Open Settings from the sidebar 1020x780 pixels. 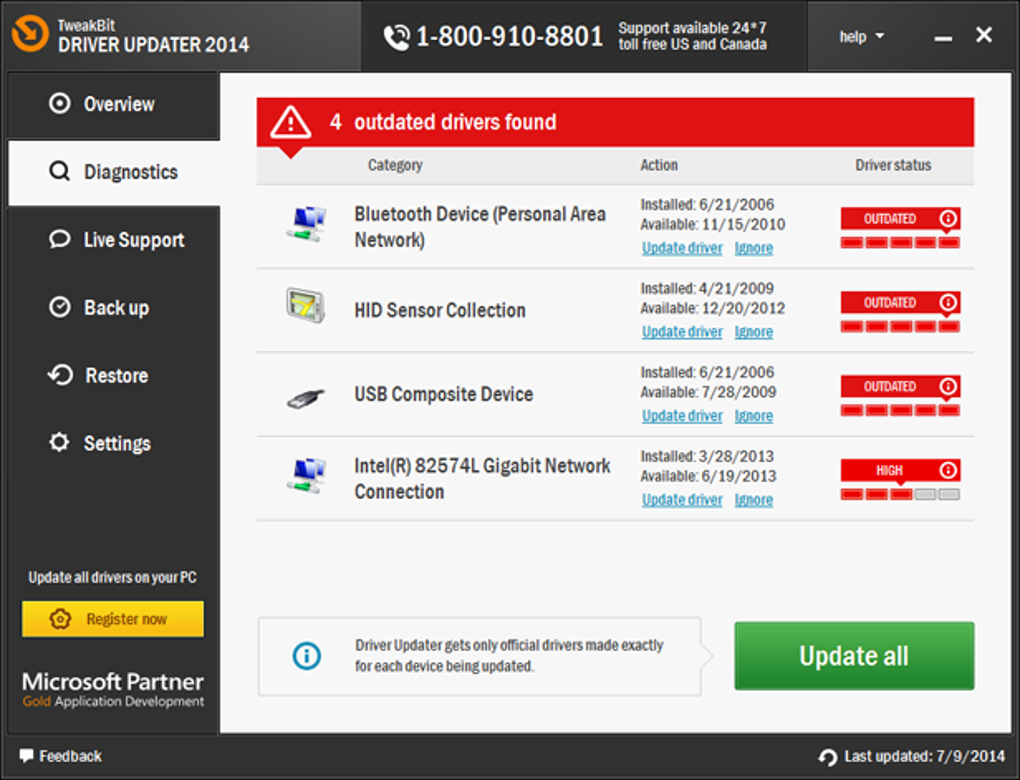[x=114, y=443]
